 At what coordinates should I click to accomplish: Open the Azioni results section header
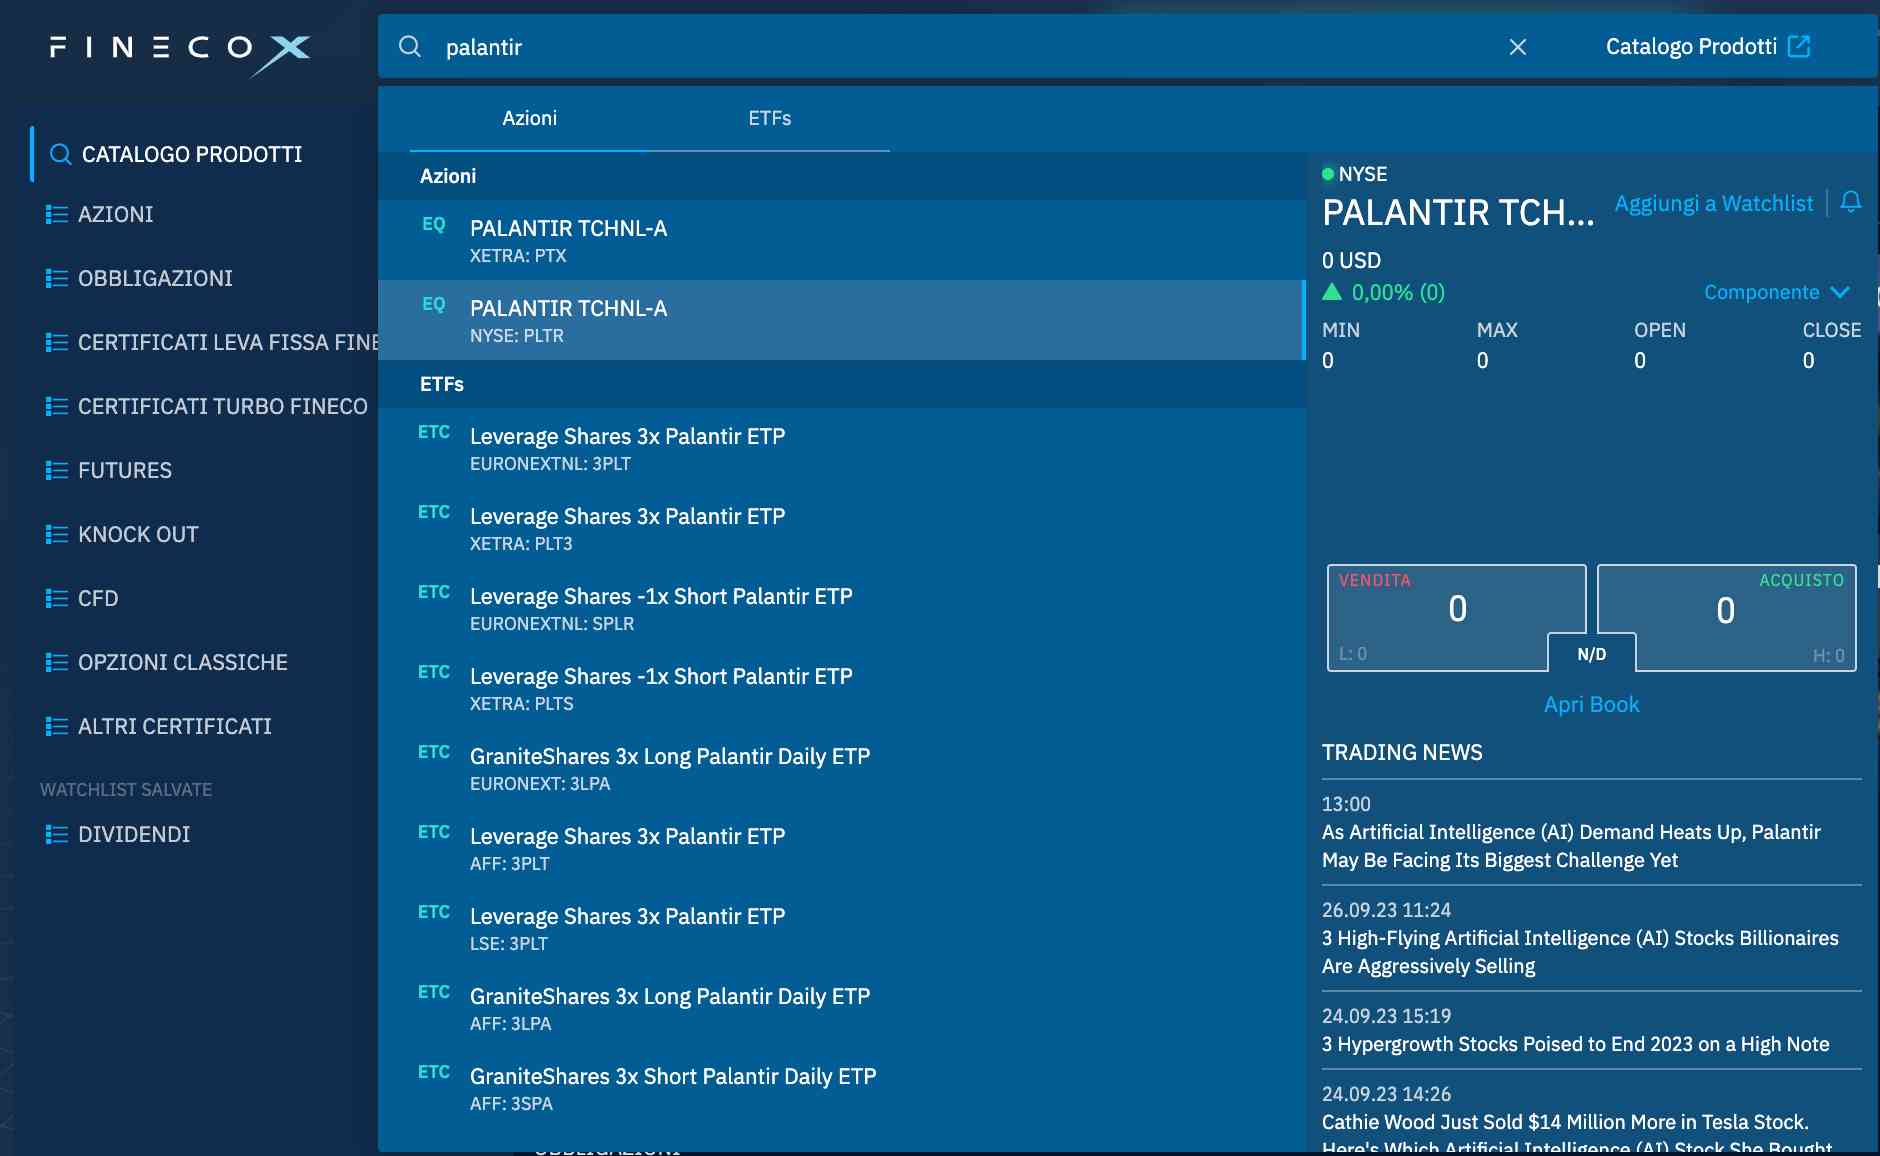point(448,176)
